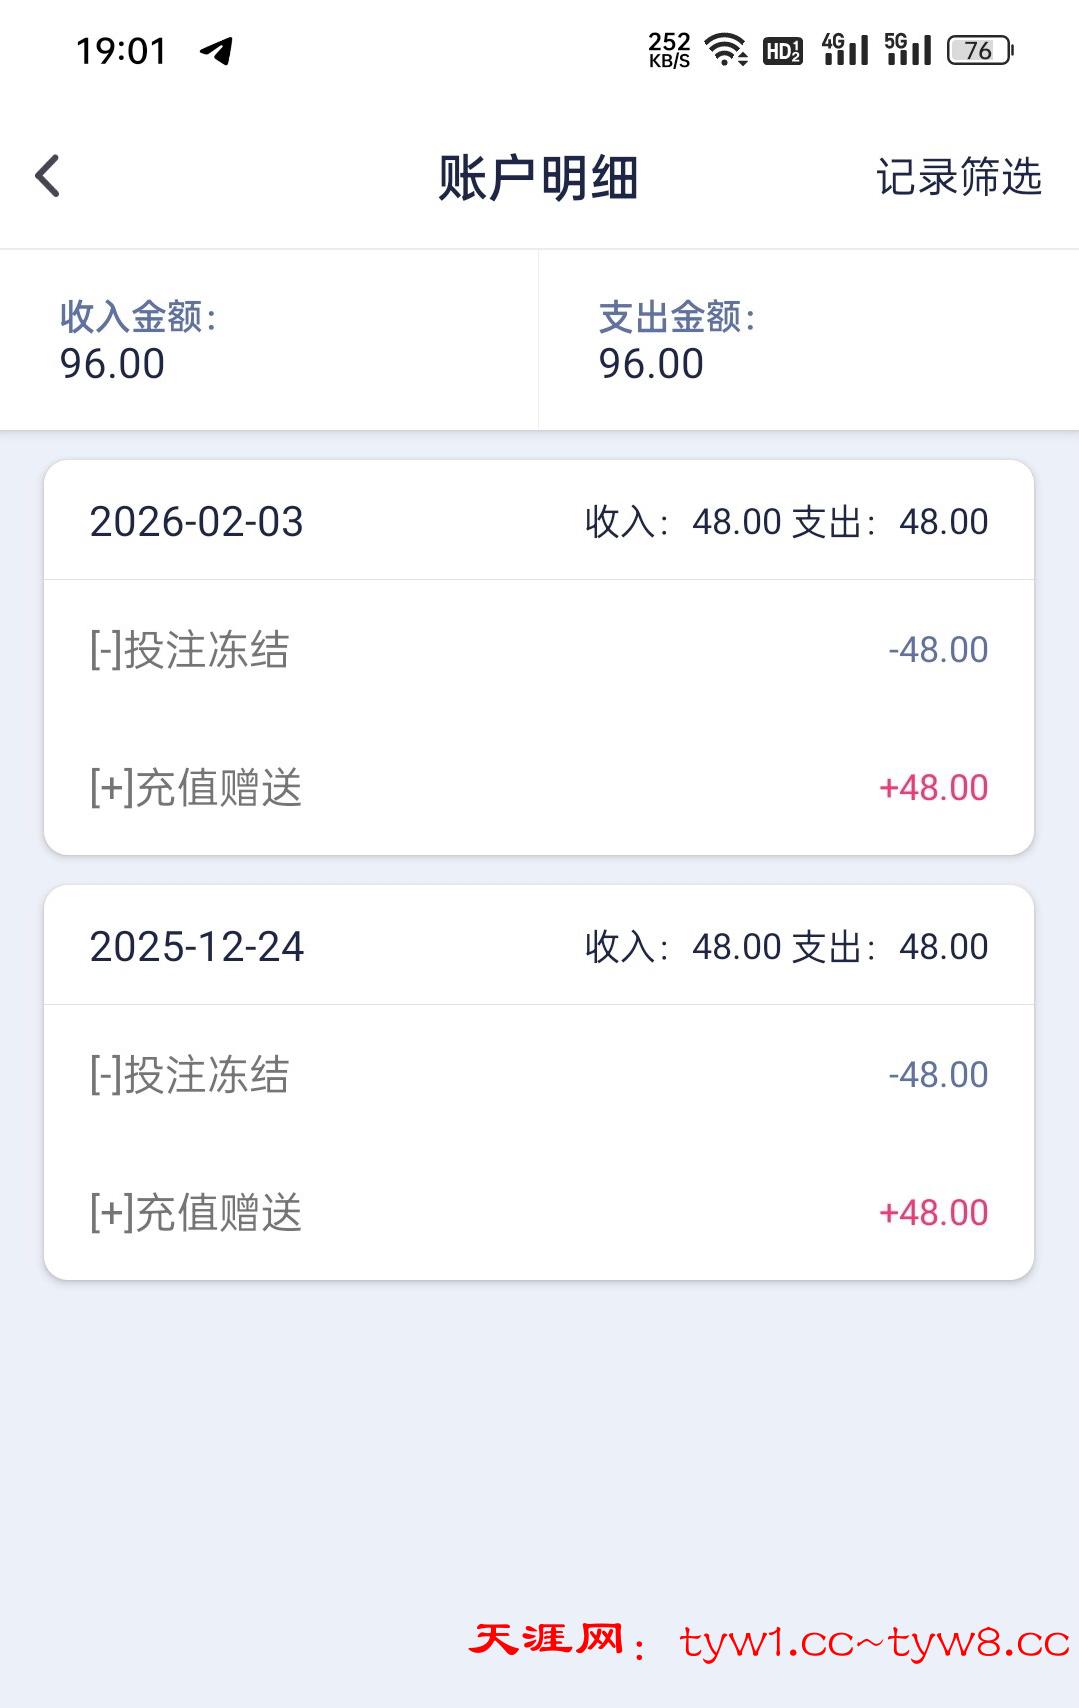The width and height of the screenshot is (1079, 1708).
Task: Tap the HD2 indicator icon
Action: point(782,50)
